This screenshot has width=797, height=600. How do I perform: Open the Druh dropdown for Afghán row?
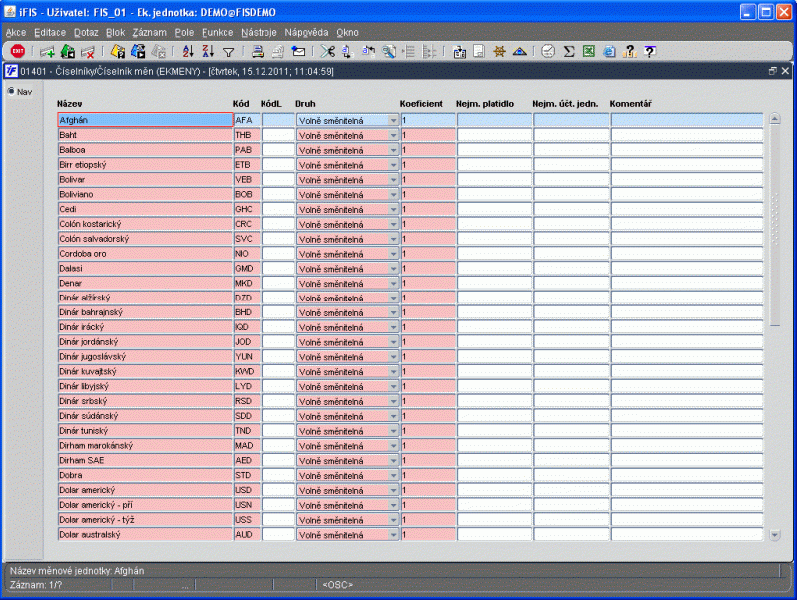point(393,120)
